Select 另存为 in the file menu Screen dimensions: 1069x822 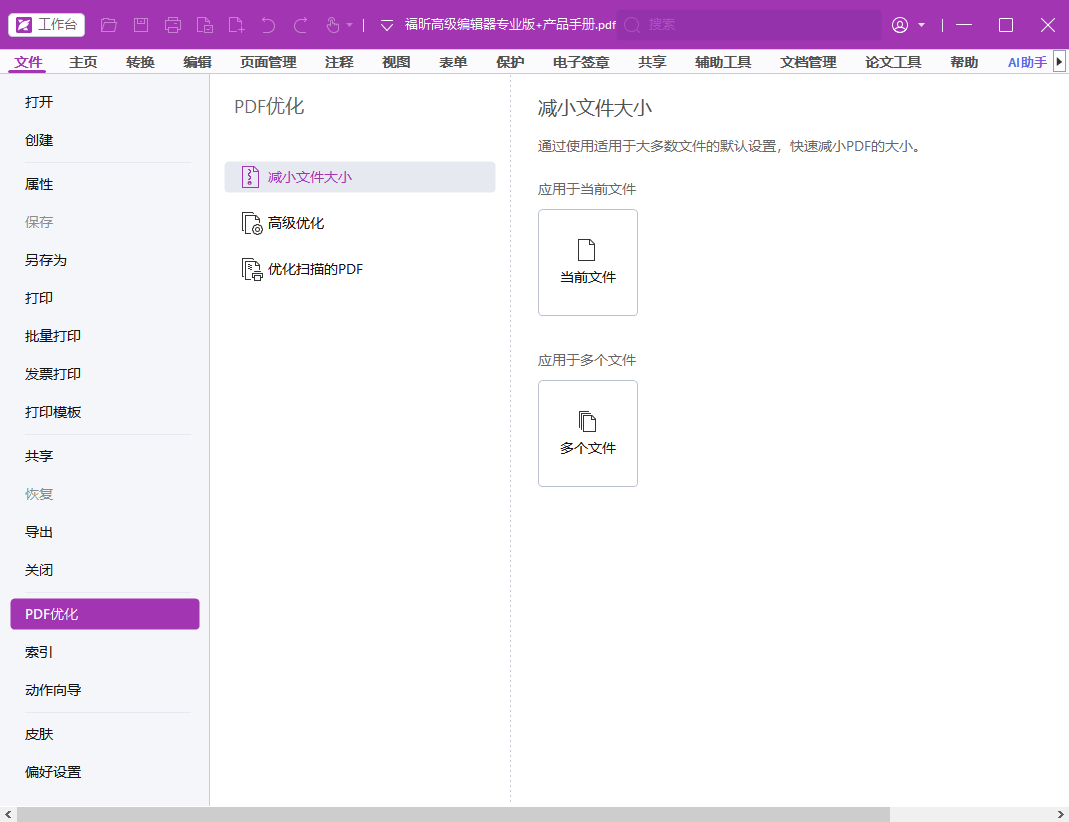[46, 260]
